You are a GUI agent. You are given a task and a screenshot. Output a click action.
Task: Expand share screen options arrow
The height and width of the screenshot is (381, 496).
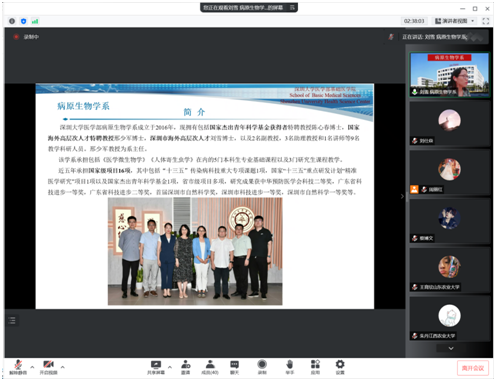[x=170, y=367]
